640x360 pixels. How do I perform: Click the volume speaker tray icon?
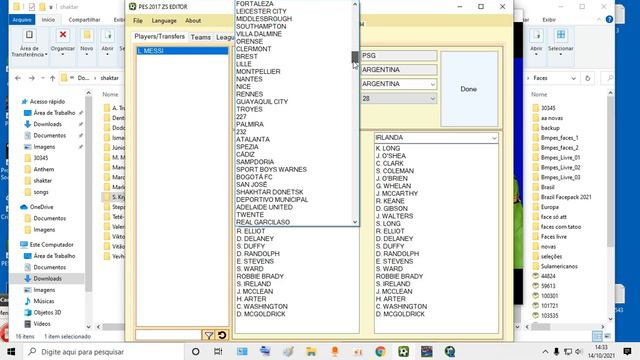[578, 351]
